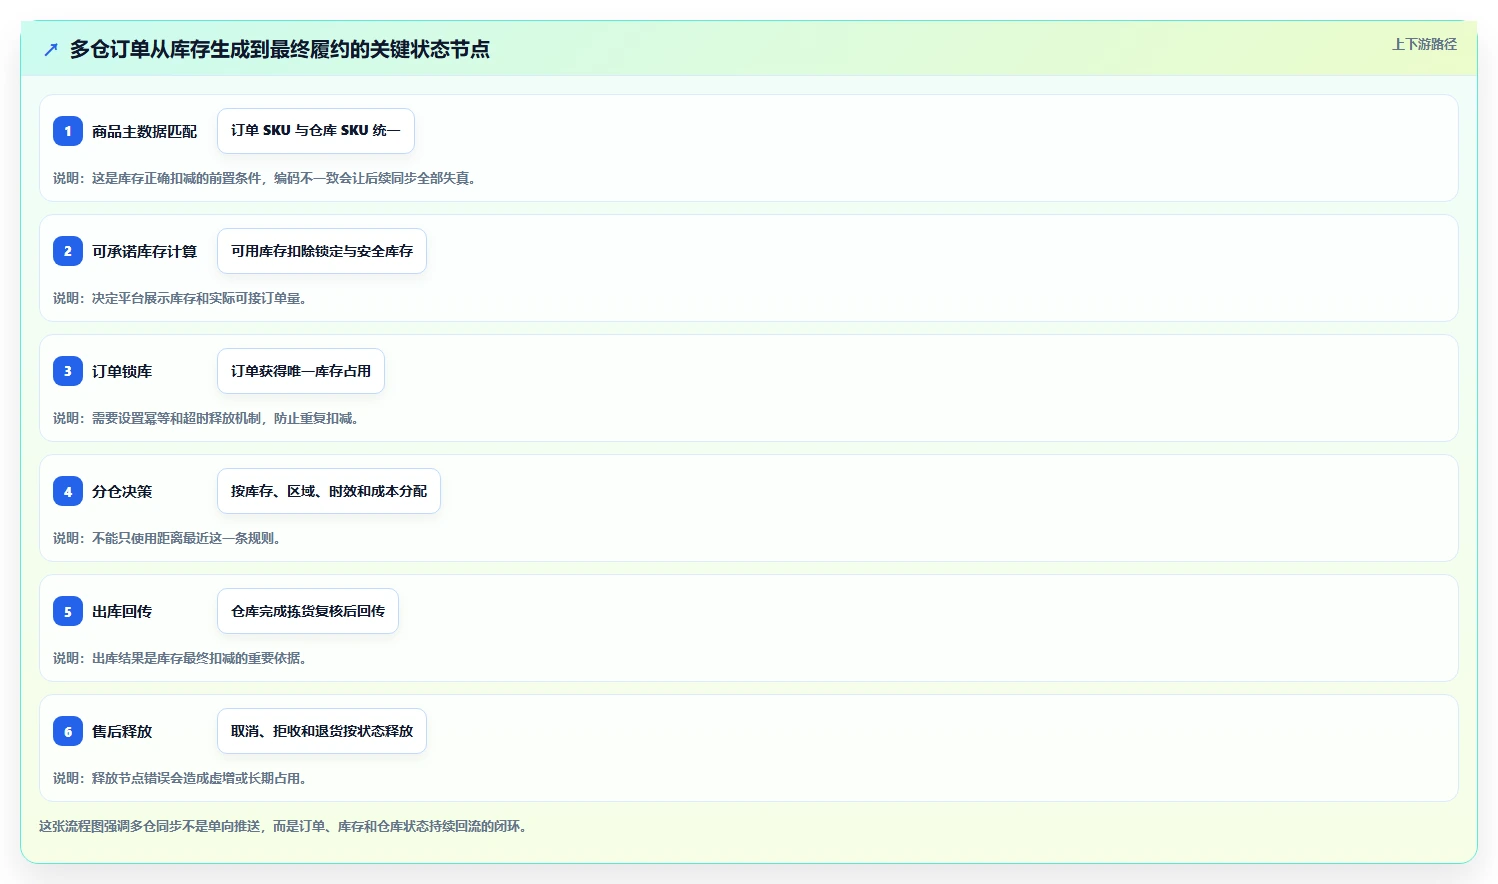Viewport: 1498px width, 884px height.
Task: Click the 可用库存扣除锁定与安全库存 chip
Action: click(x=322, y=251)
